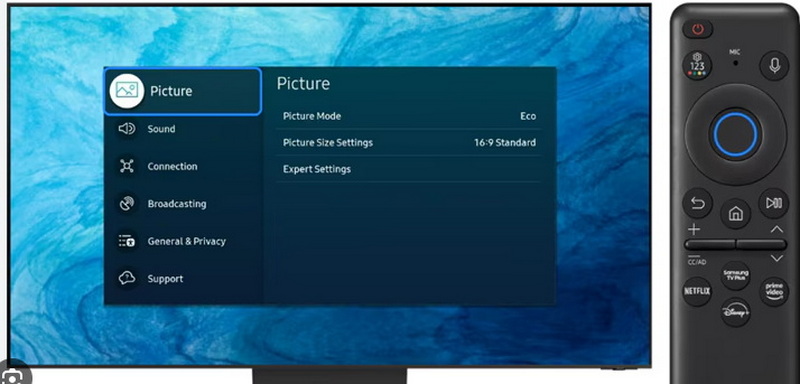Click the Home button on remote

(735, 214)
